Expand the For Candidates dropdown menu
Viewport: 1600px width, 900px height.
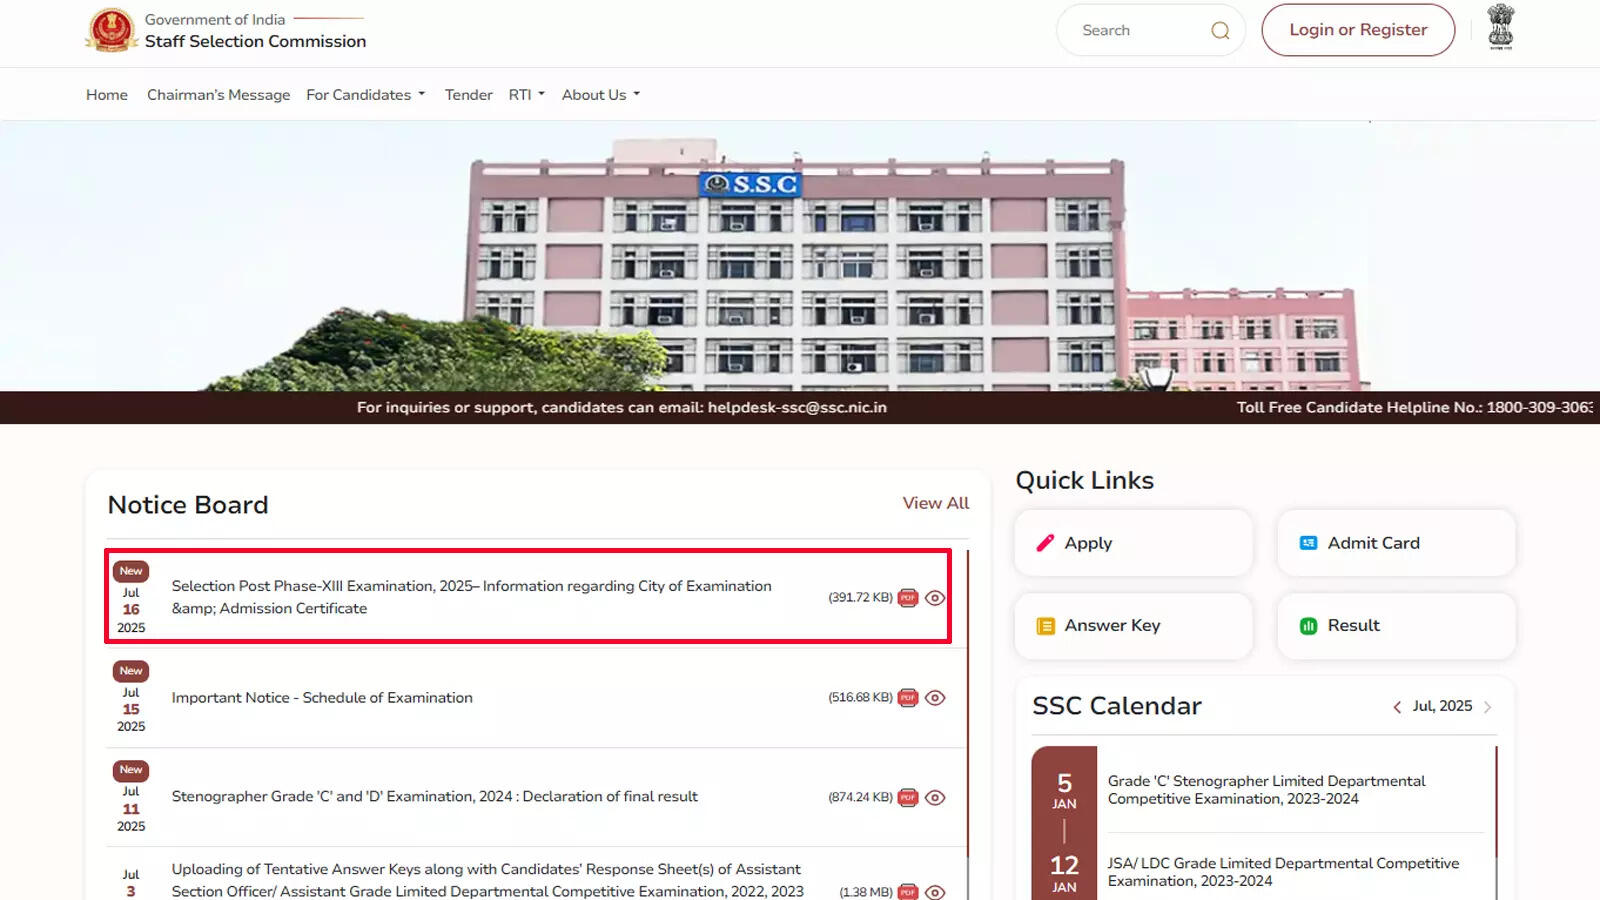pyautogui.click(x=366, y=95)
